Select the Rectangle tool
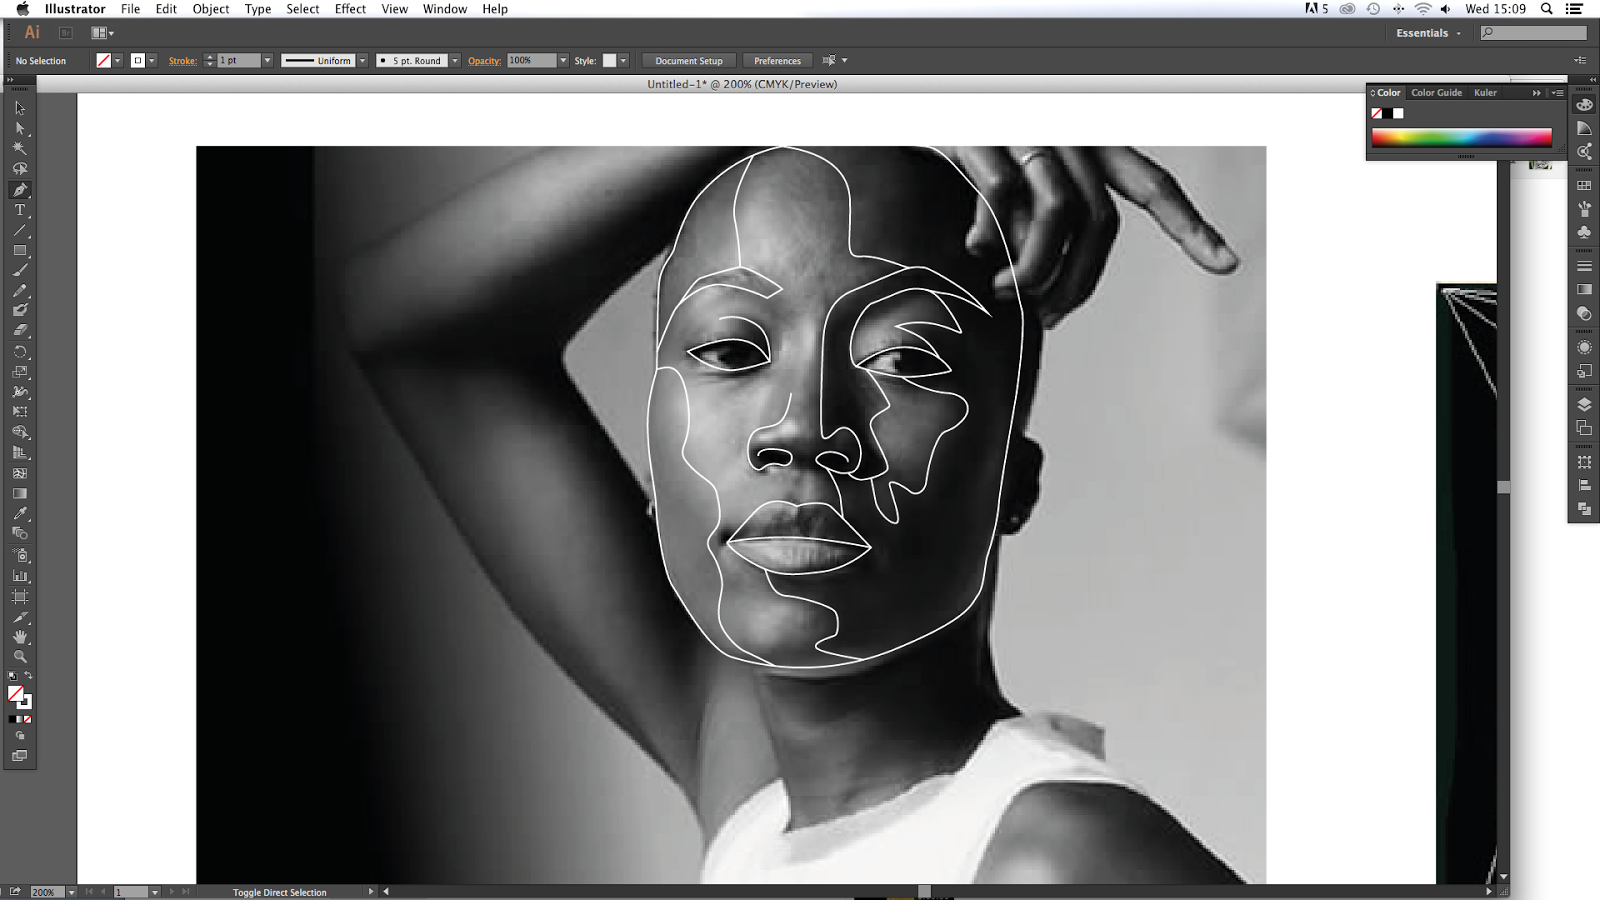The height and width of the screenshot is (900, 1600). point(20,250)
